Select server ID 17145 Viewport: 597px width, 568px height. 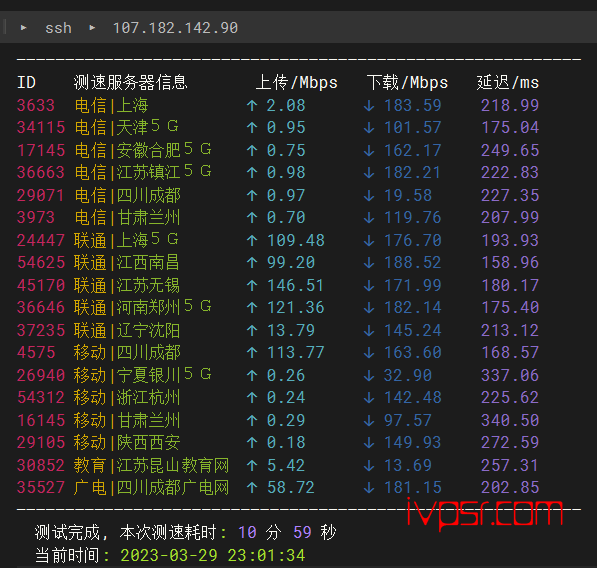click(41, 150)
